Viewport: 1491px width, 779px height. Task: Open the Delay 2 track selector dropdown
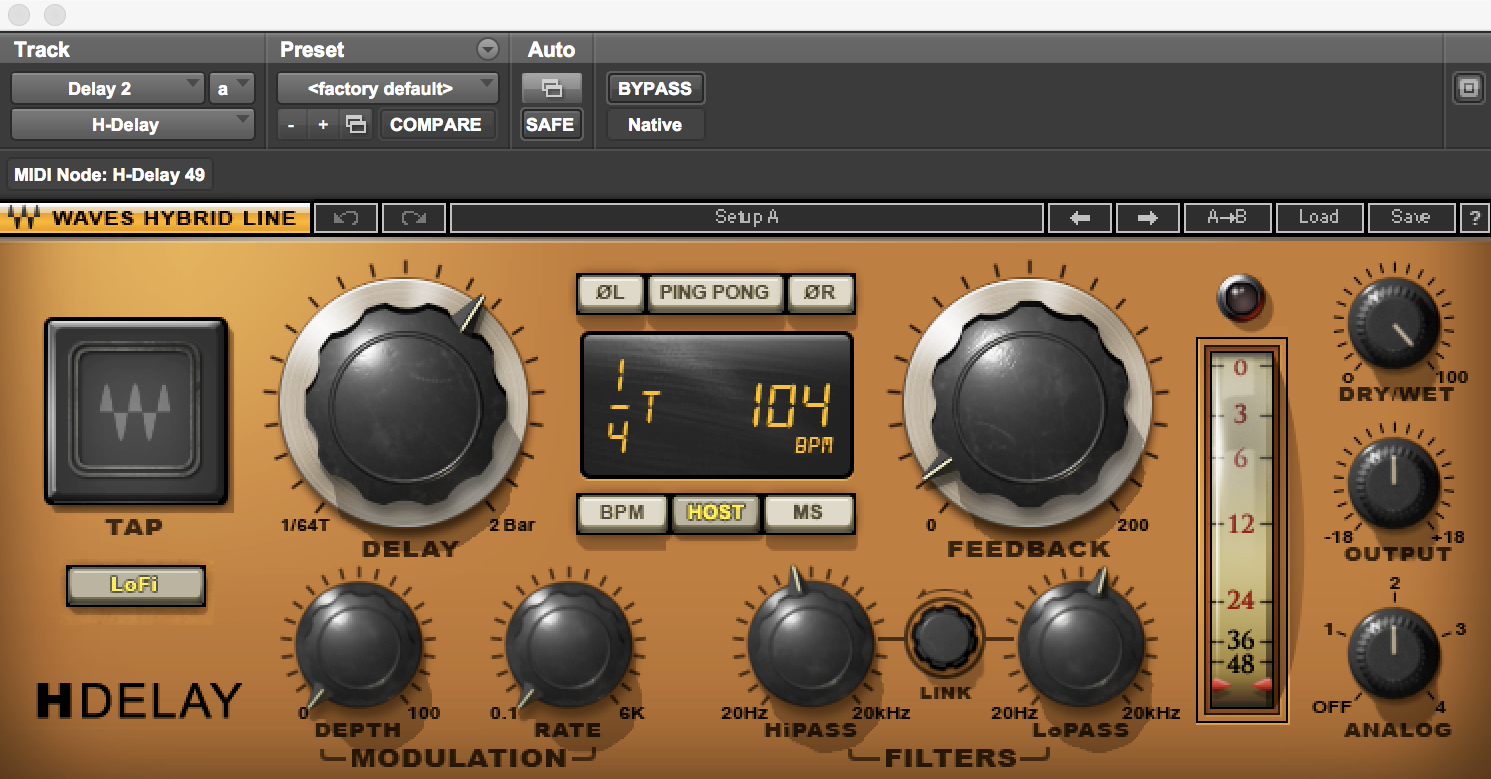point(107,88)
